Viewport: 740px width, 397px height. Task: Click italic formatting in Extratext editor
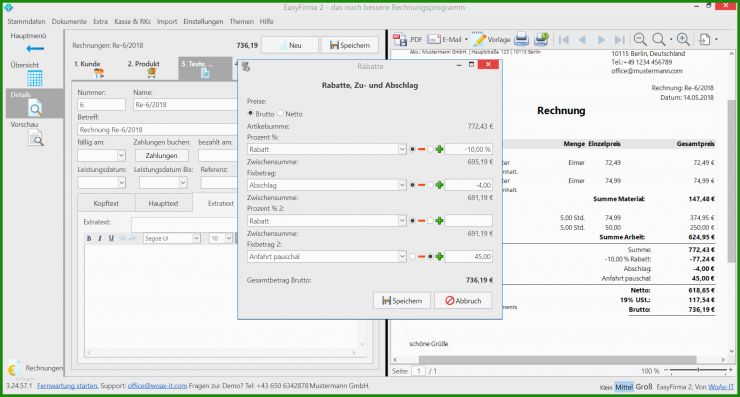[100, 238]
